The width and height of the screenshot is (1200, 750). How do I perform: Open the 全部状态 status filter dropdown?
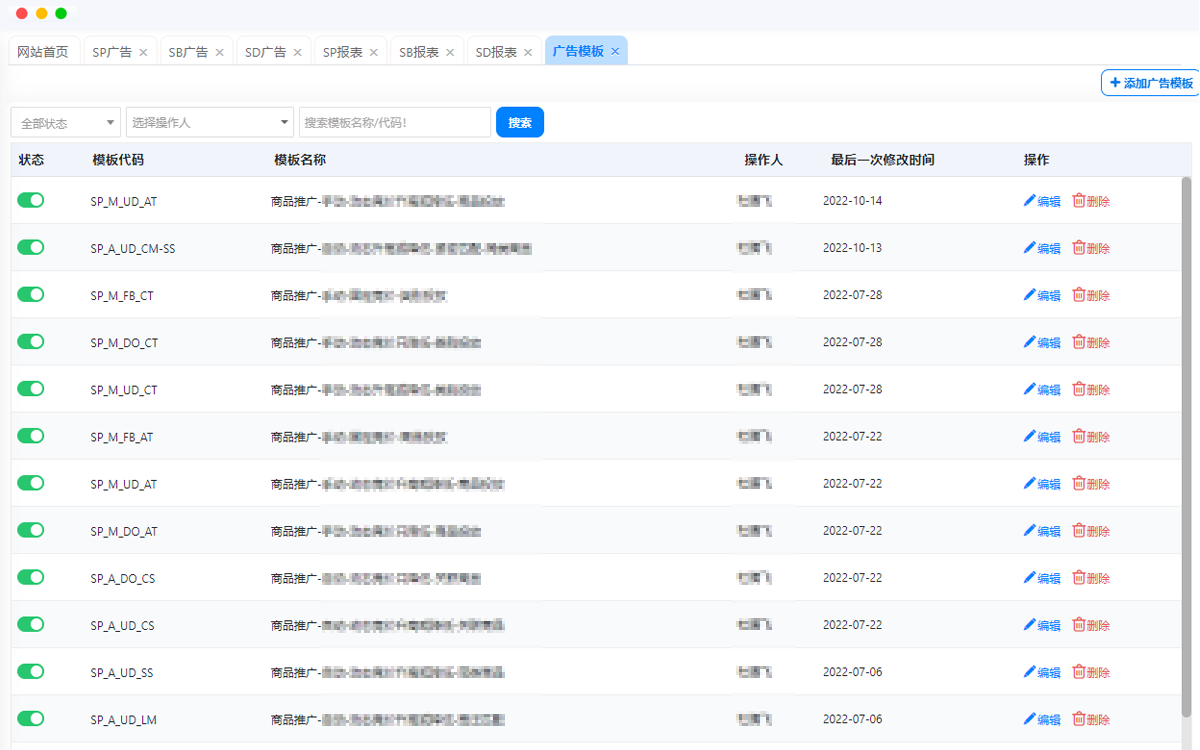pyautogui.click(x=66, y=122)
